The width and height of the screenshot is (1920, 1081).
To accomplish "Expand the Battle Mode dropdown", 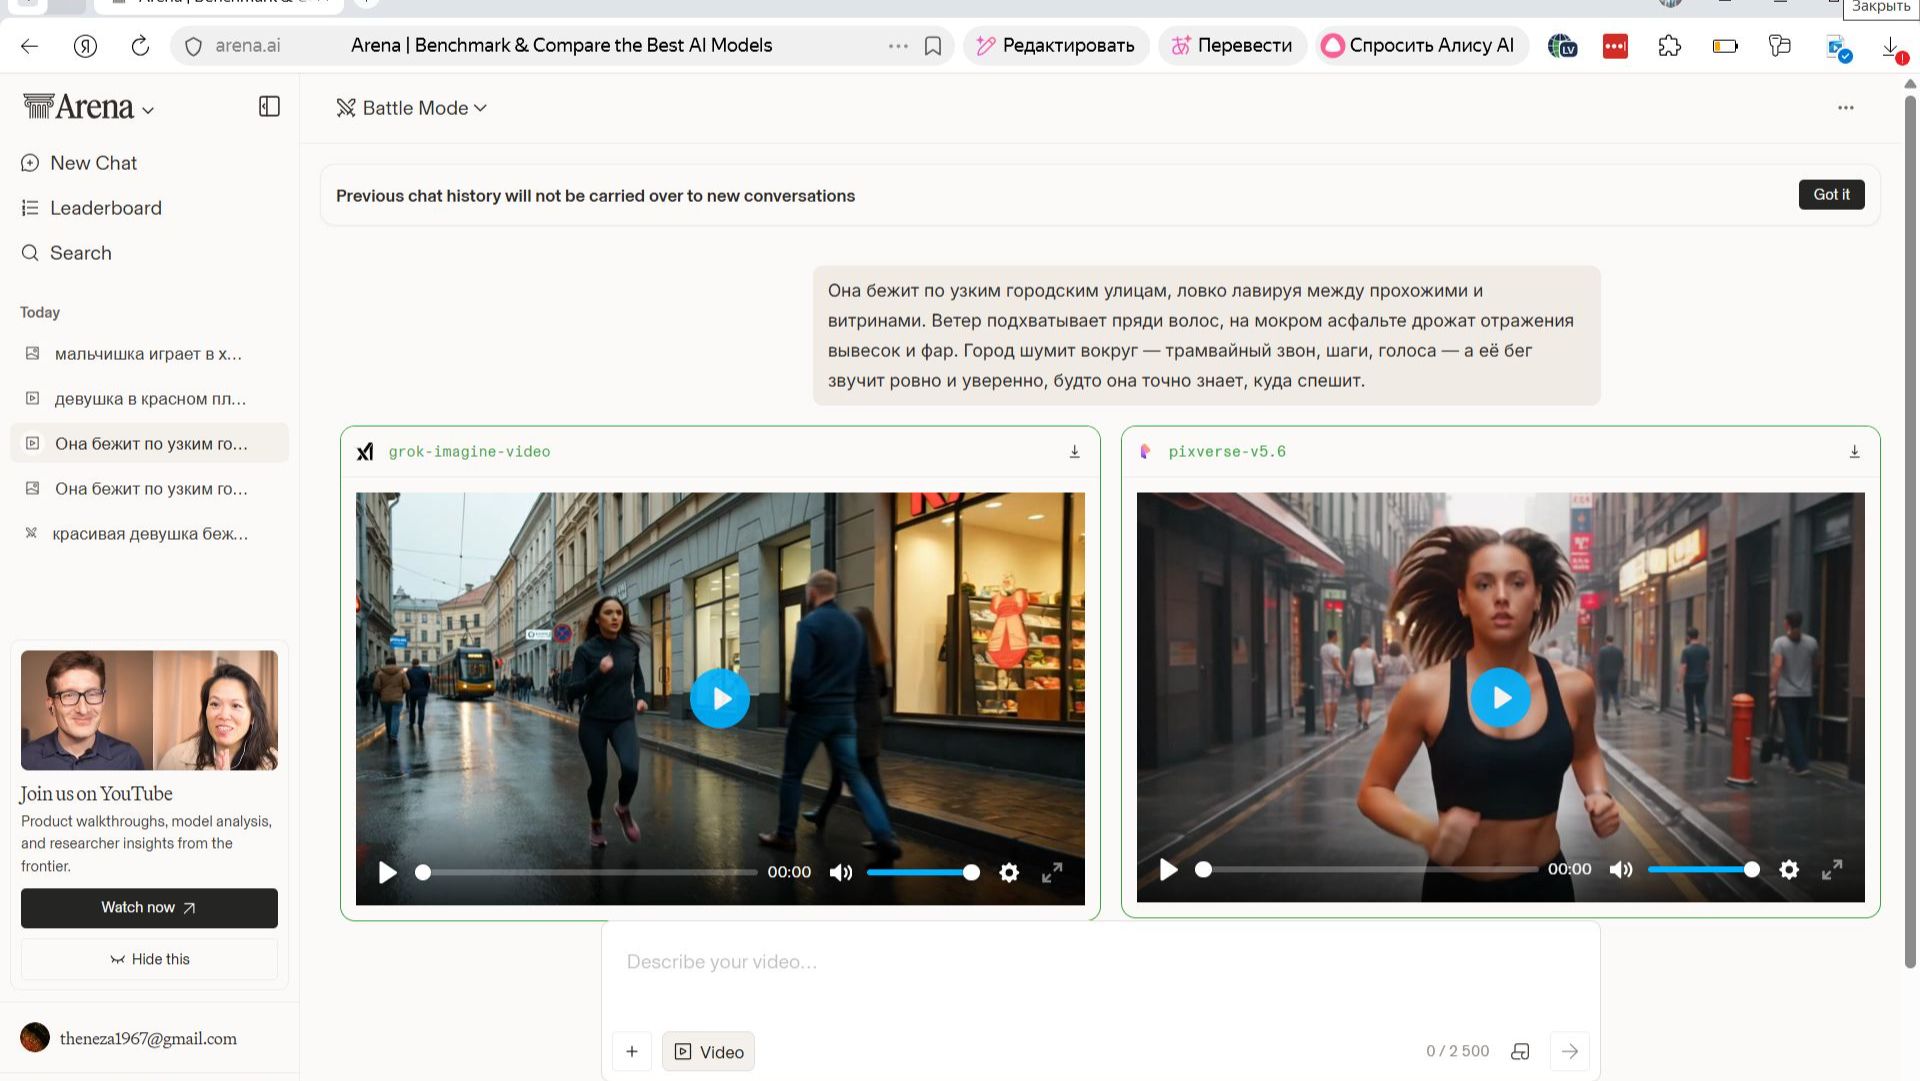I will point(412,108).
